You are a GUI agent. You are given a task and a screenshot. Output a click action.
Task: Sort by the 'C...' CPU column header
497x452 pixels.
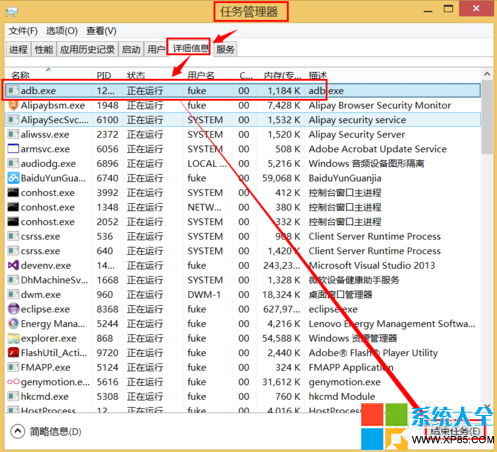click(244, 75)
